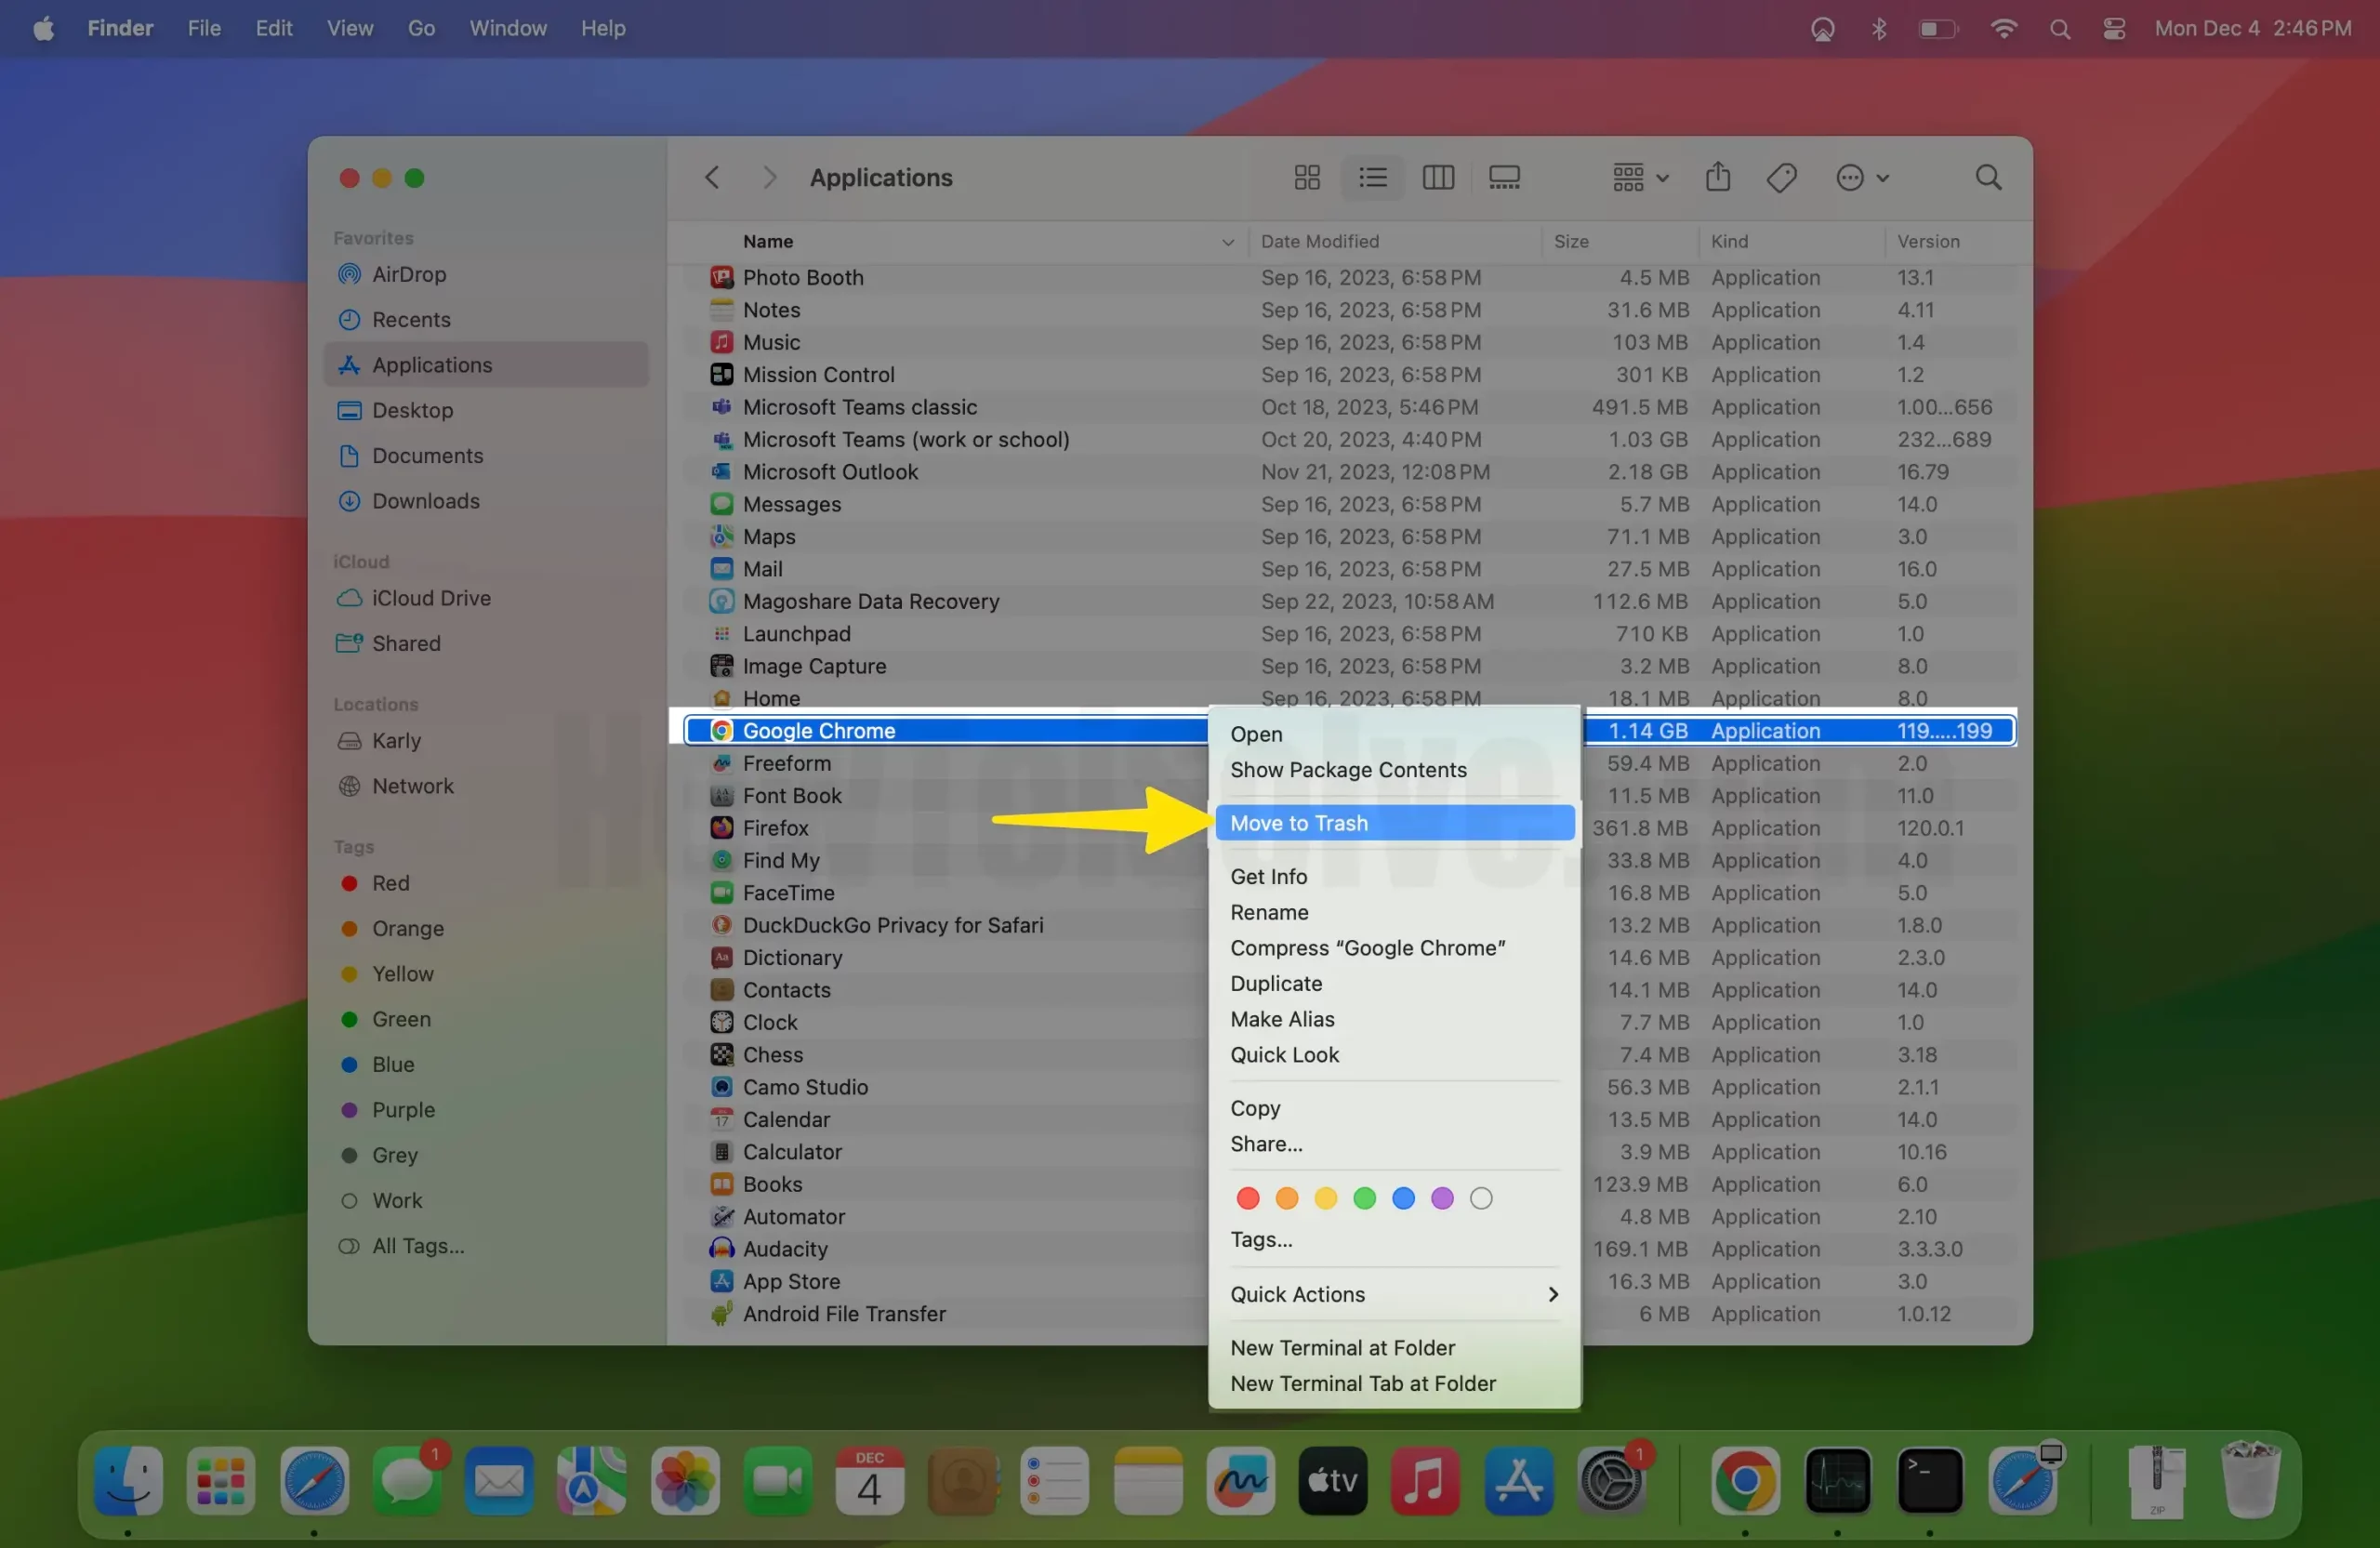This screenshot has height=1548, width=2380.
Task: Sort by the Kind column header
Action: pyautogui.click(x=1729, y=242)
